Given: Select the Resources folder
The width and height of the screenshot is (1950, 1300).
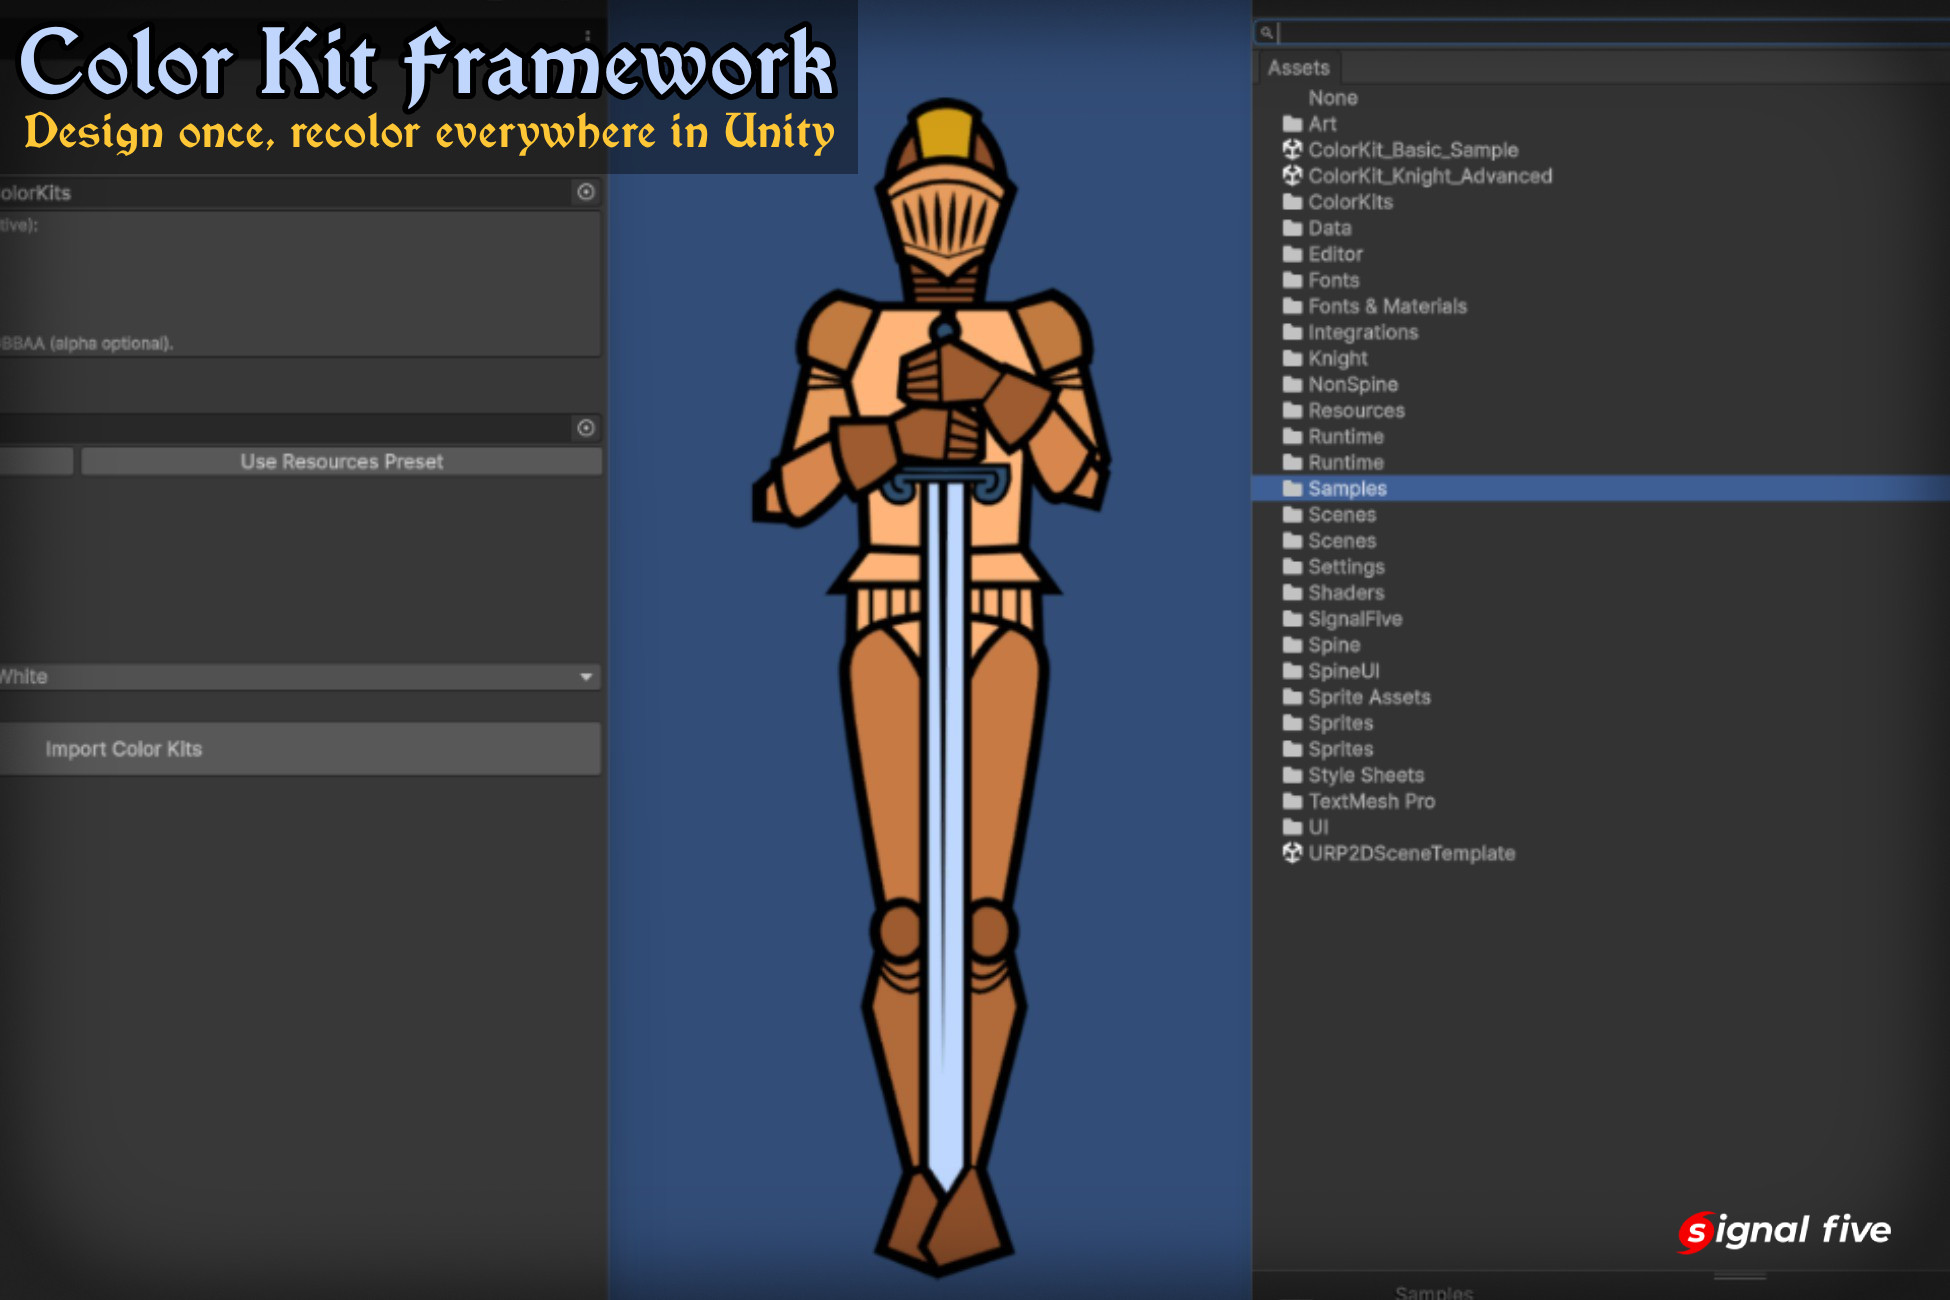Looking at the screenshot, I should [x=1356, y=410].
